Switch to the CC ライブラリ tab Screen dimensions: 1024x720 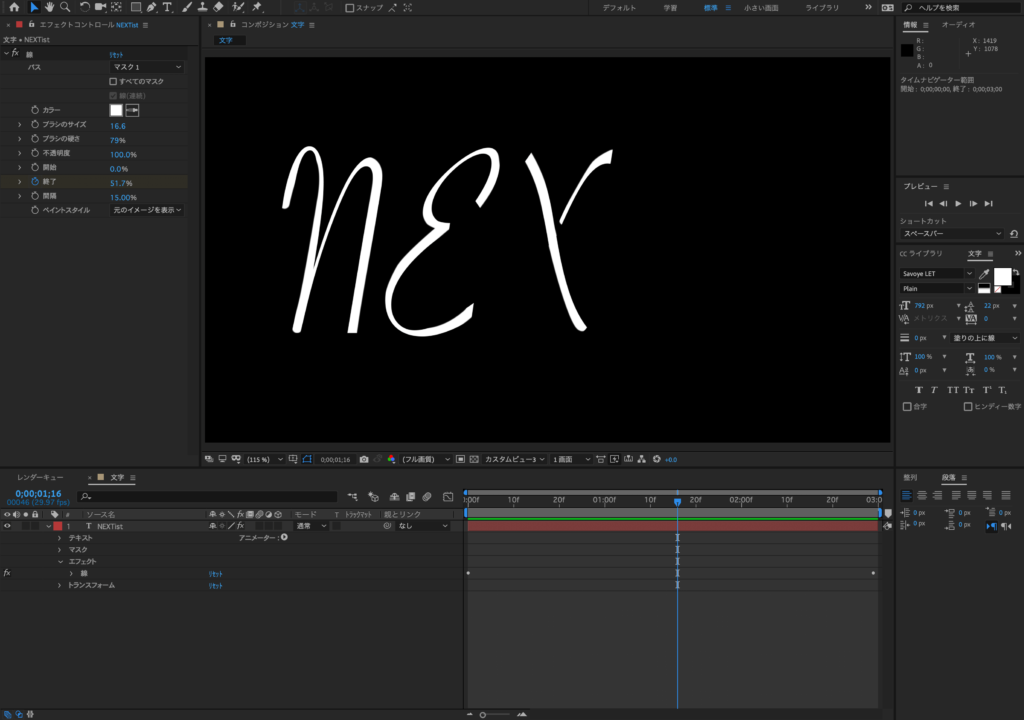tap(921, 254)
